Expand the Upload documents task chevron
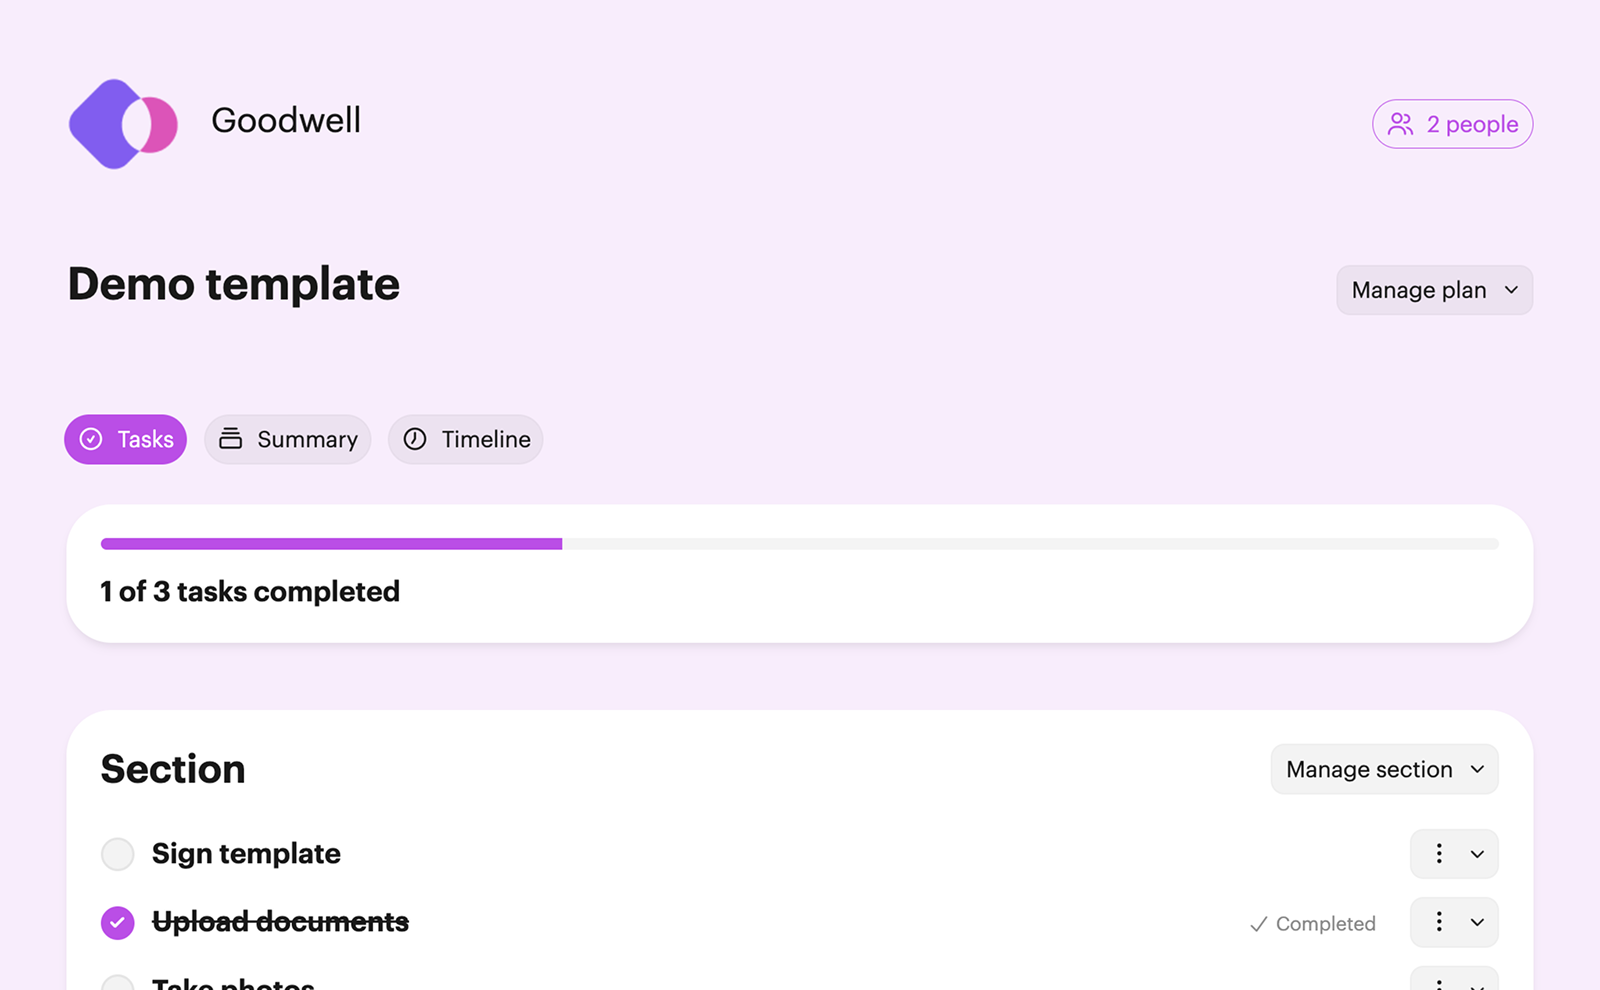Viewport: 1600px width, 990px height. coord(1477,922)
